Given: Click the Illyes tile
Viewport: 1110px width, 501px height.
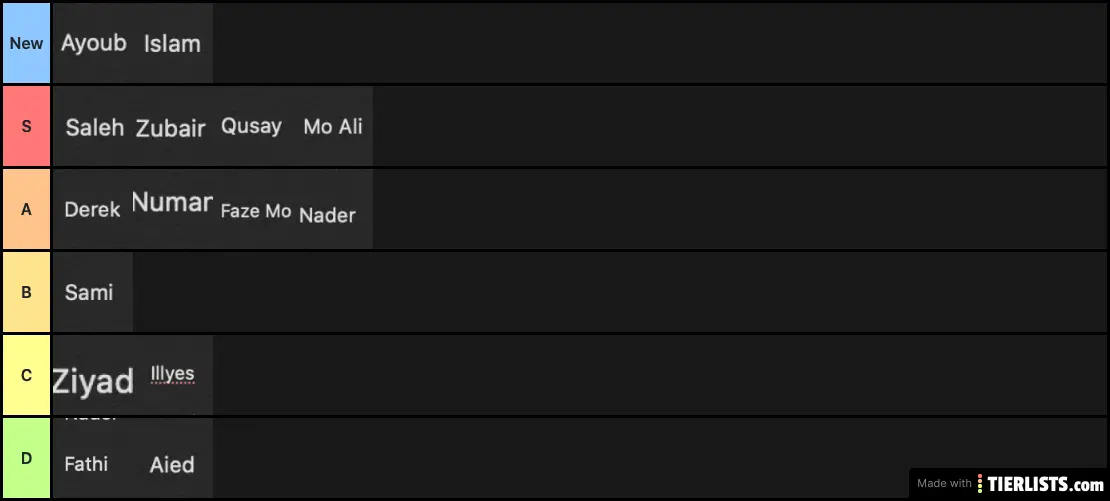Looking at the screenshot, I should (173, 375).
